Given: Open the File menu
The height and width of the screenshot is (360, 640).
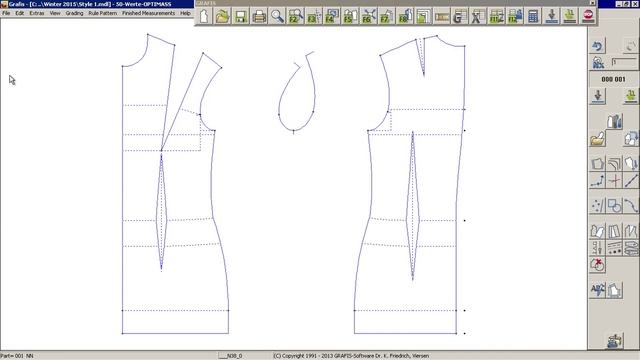Looking at the screenshot, I should [6, 13].
